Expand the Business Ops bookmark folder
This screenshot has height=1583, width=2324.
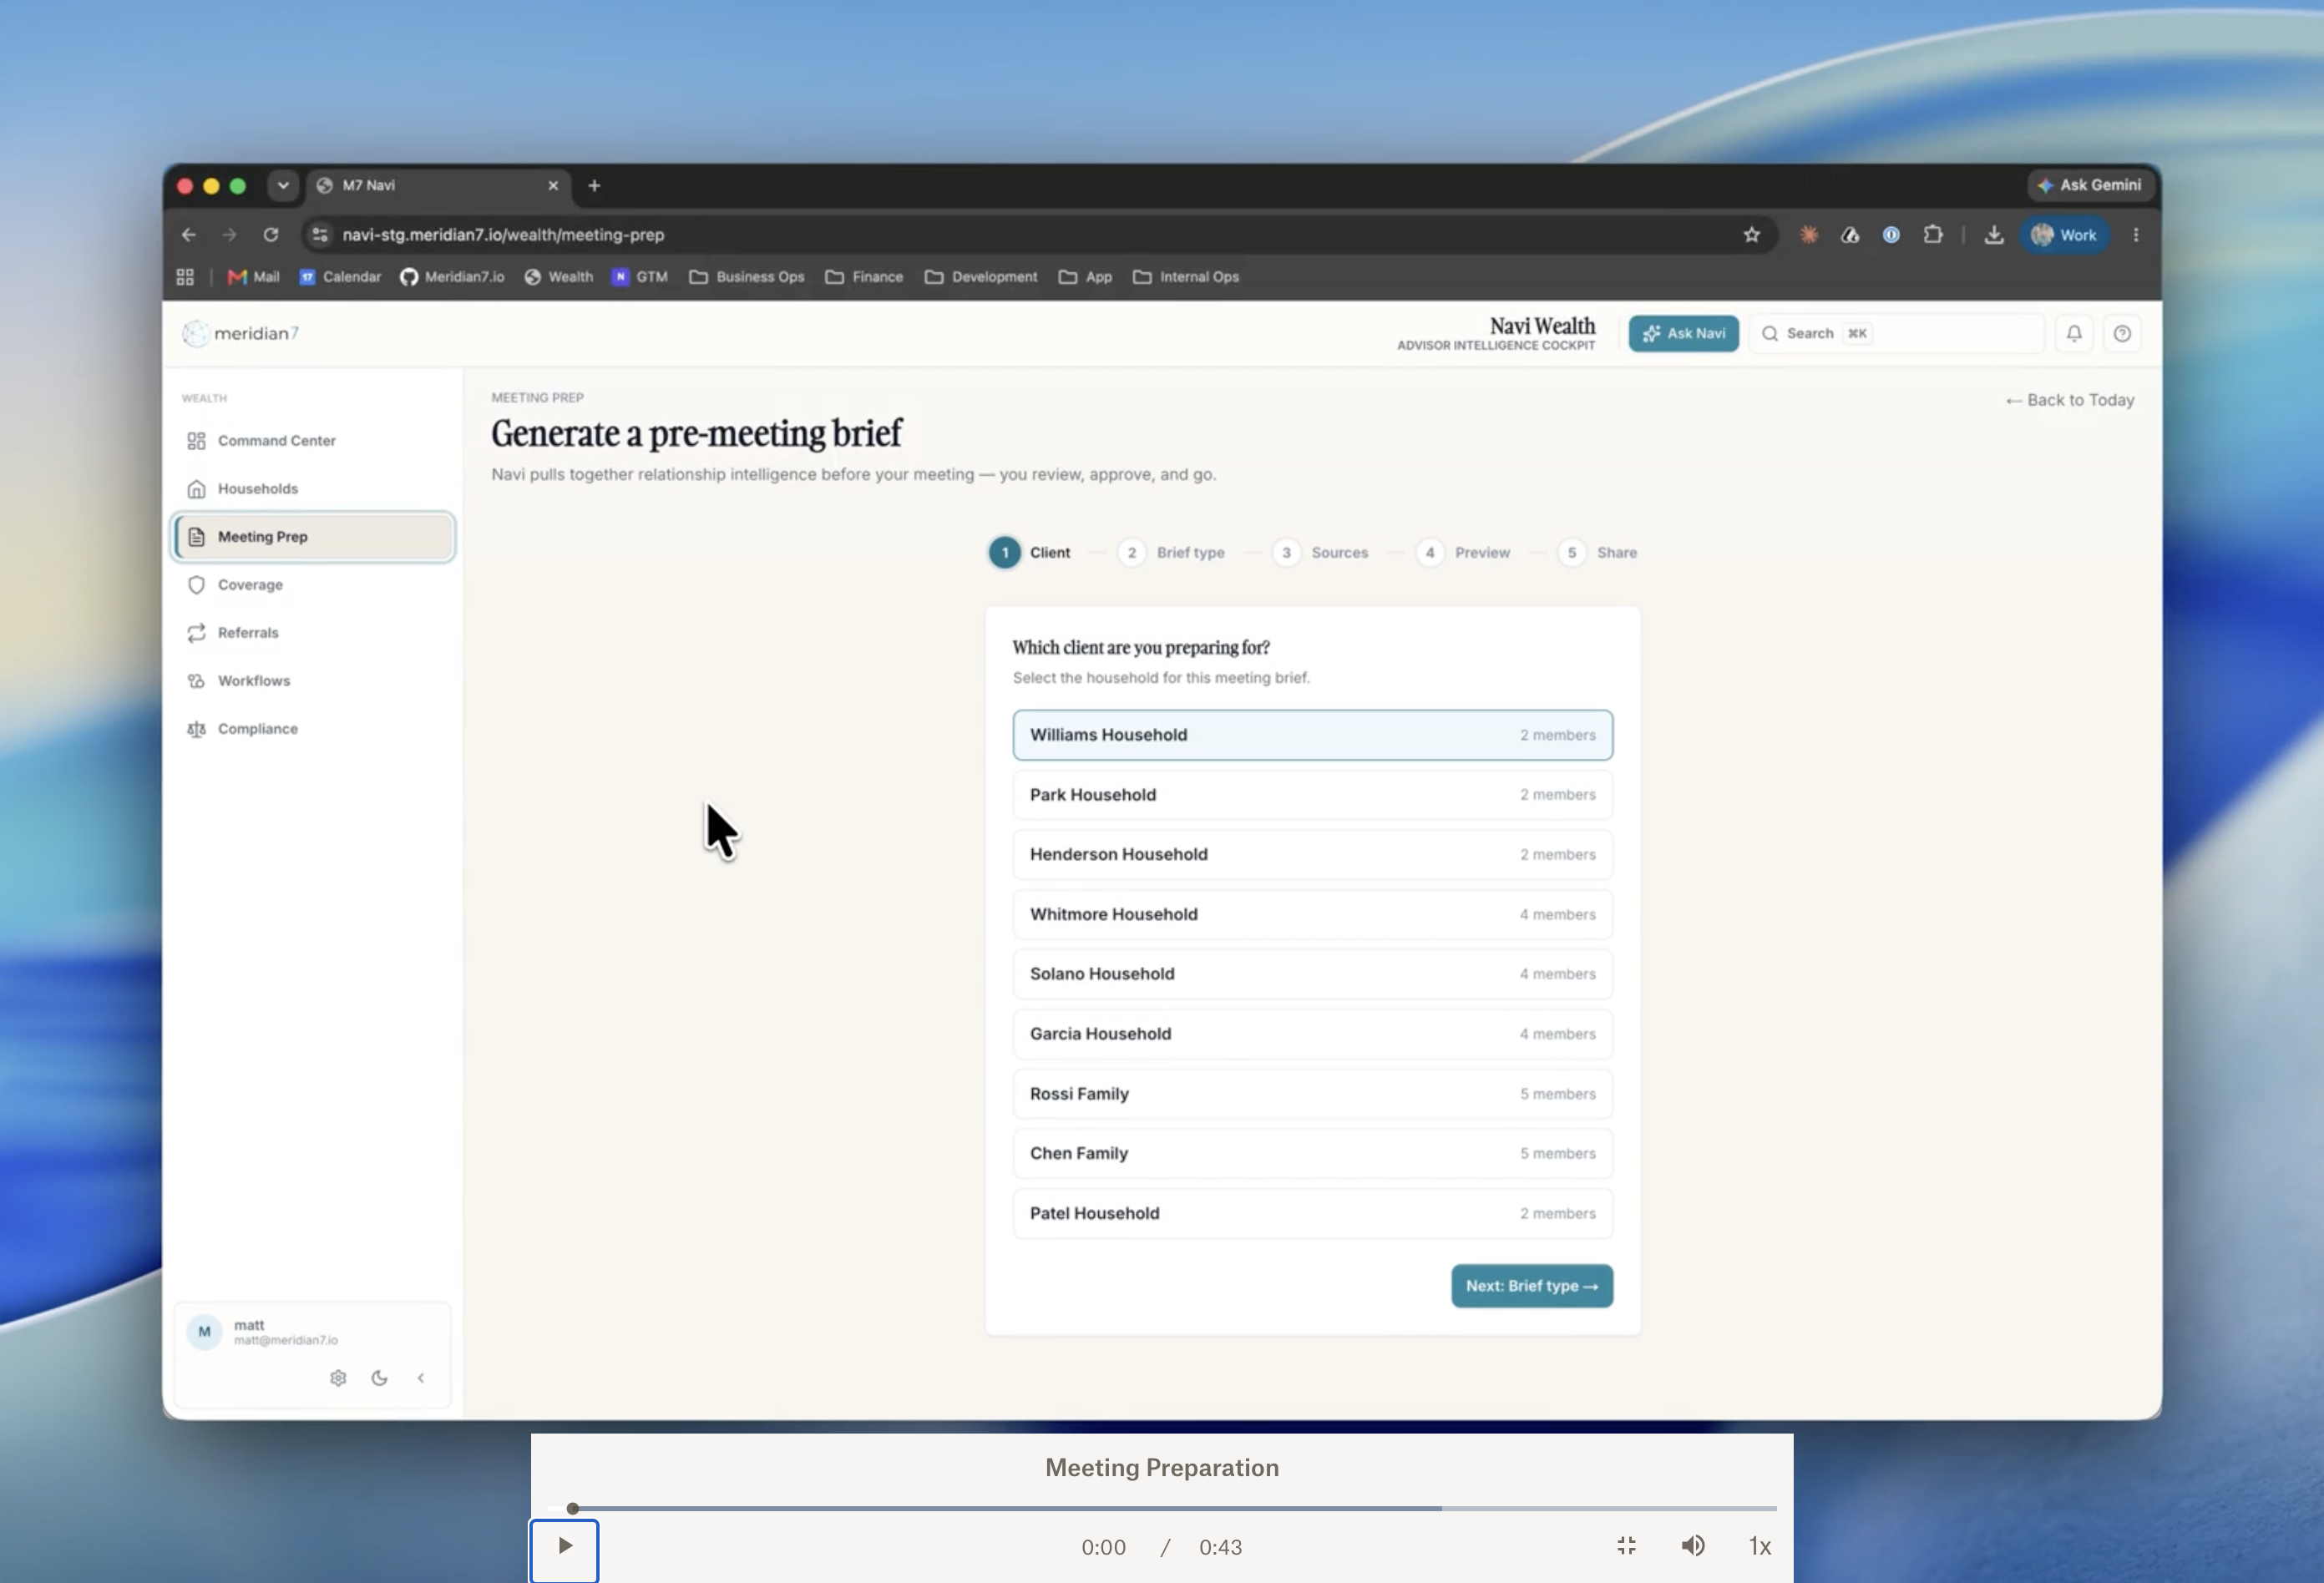click(747, 277)
